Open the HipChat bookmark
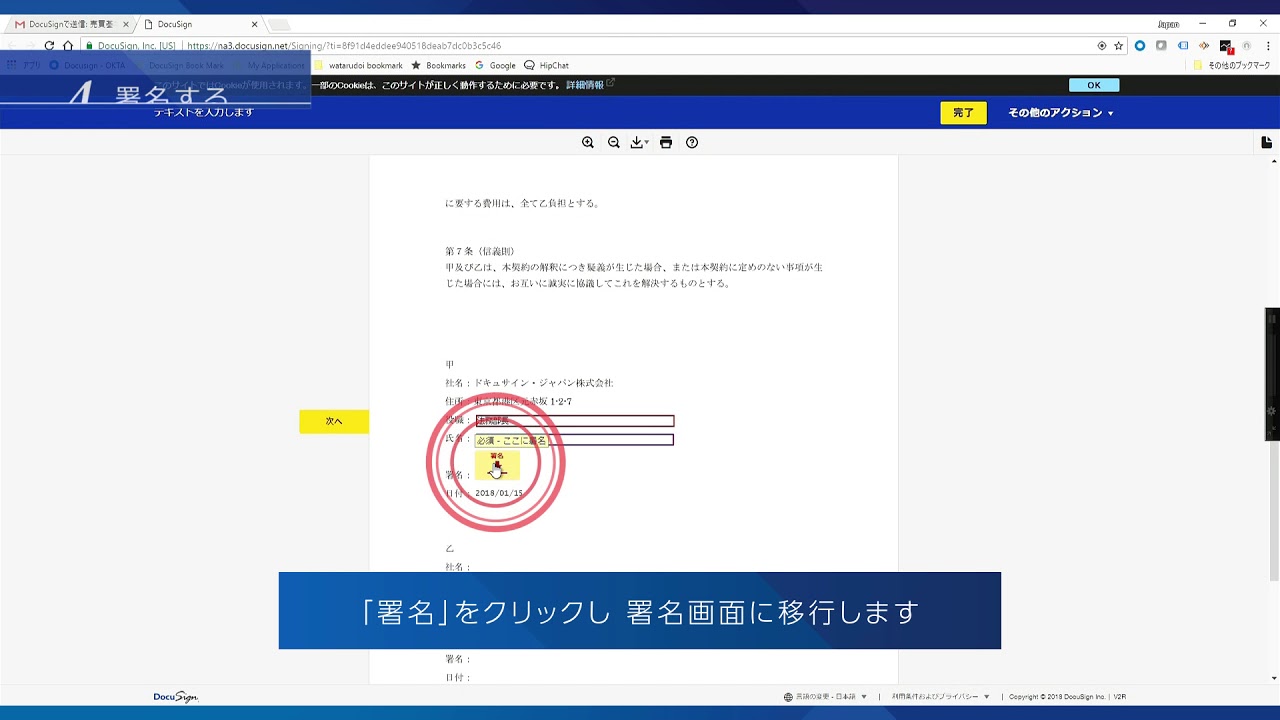The height and width of the screenshot is (720, 1280). tap(546, 65)
